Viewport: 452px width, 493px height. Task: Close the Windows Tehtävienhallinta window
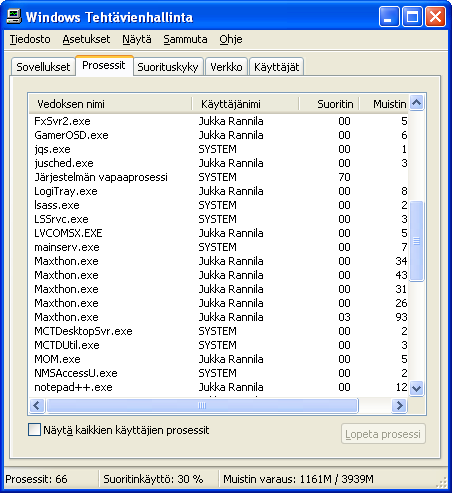click(x=435, y=17)
